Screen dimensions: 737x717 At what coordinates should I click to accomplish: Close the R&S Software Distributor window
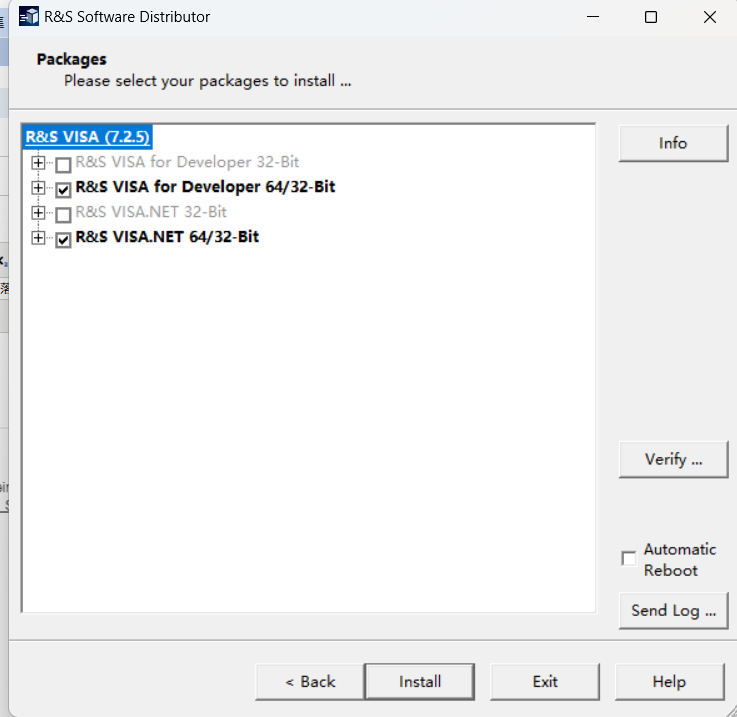[710, 17]
